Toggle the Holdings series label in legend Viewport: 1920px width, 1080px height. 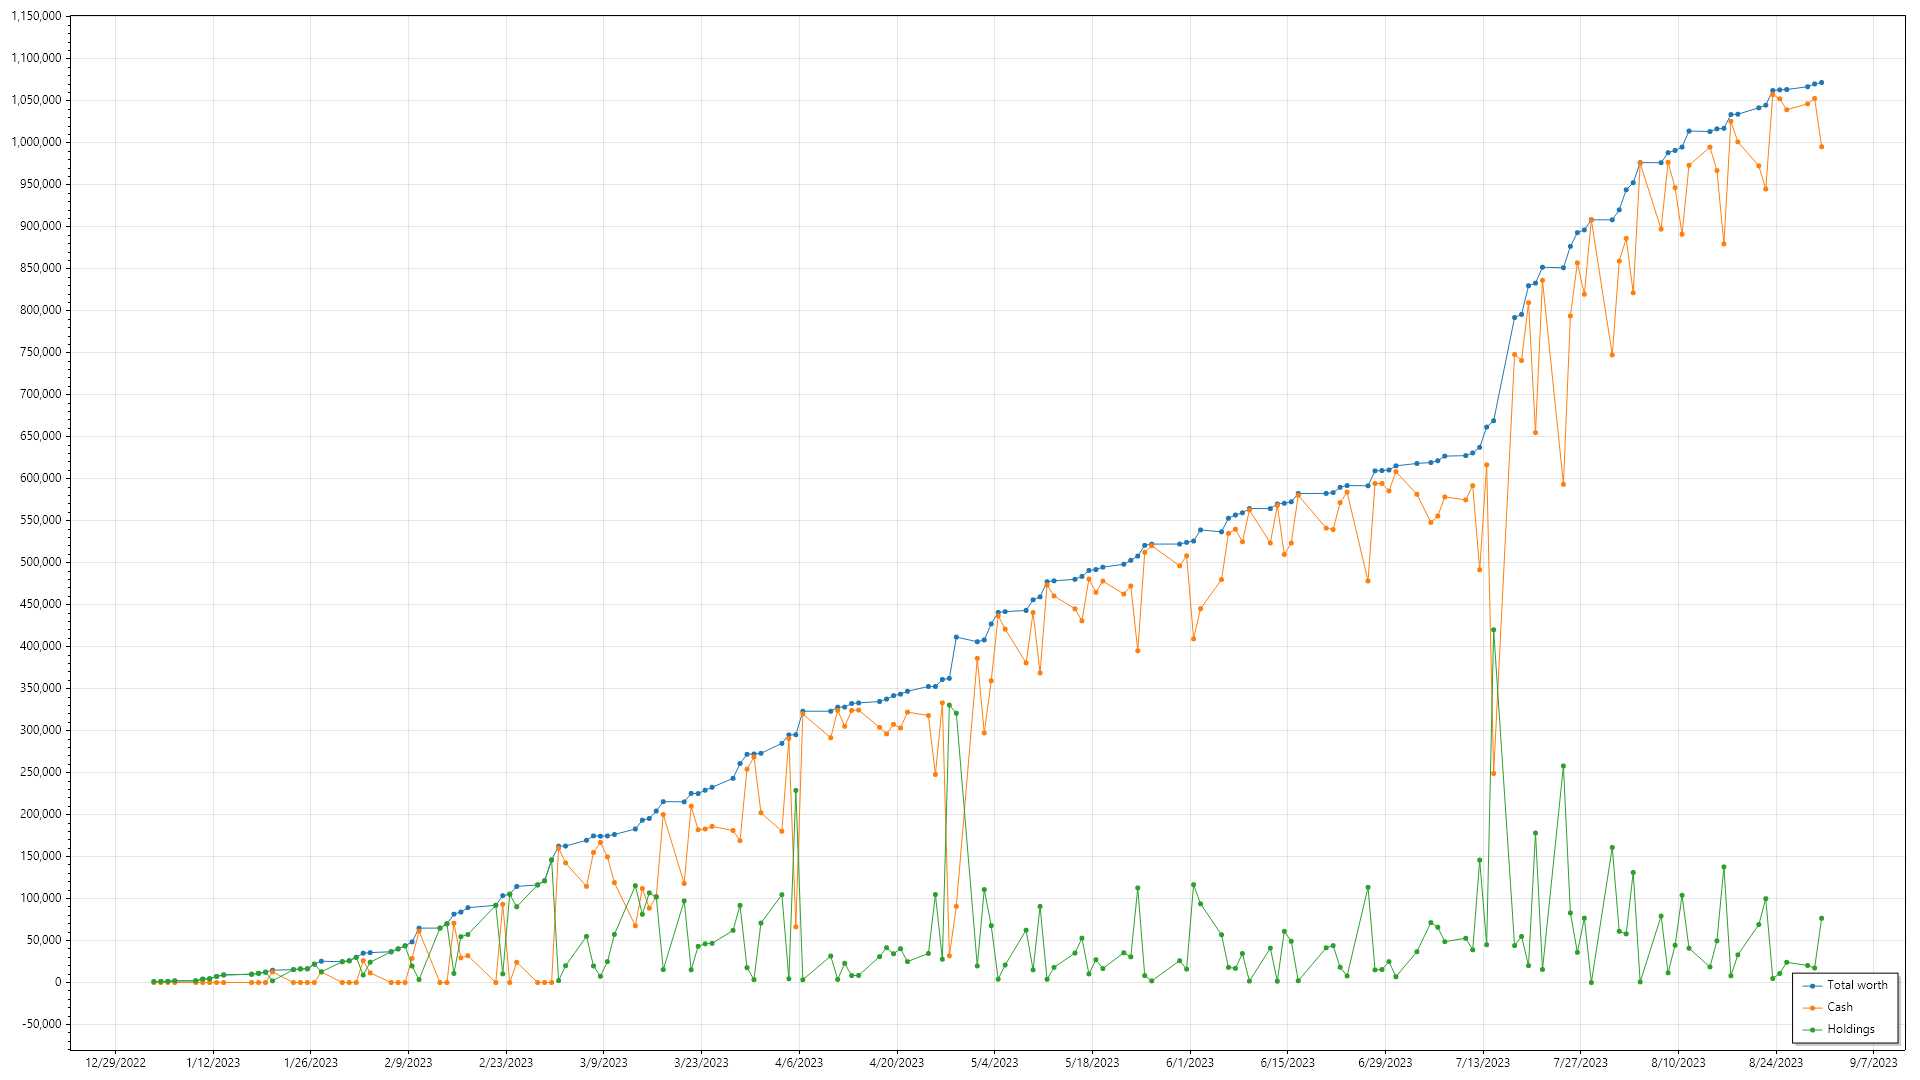tap(1850, 1030)
